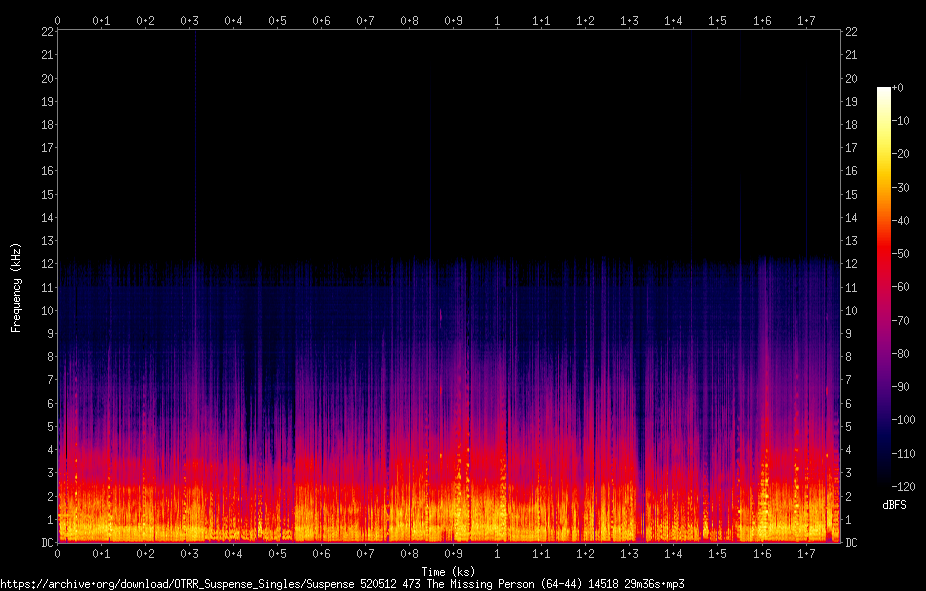Click the "Frequency (kHz)" axis label
Viewport: 926px width, 591px height.
[16, 288]
